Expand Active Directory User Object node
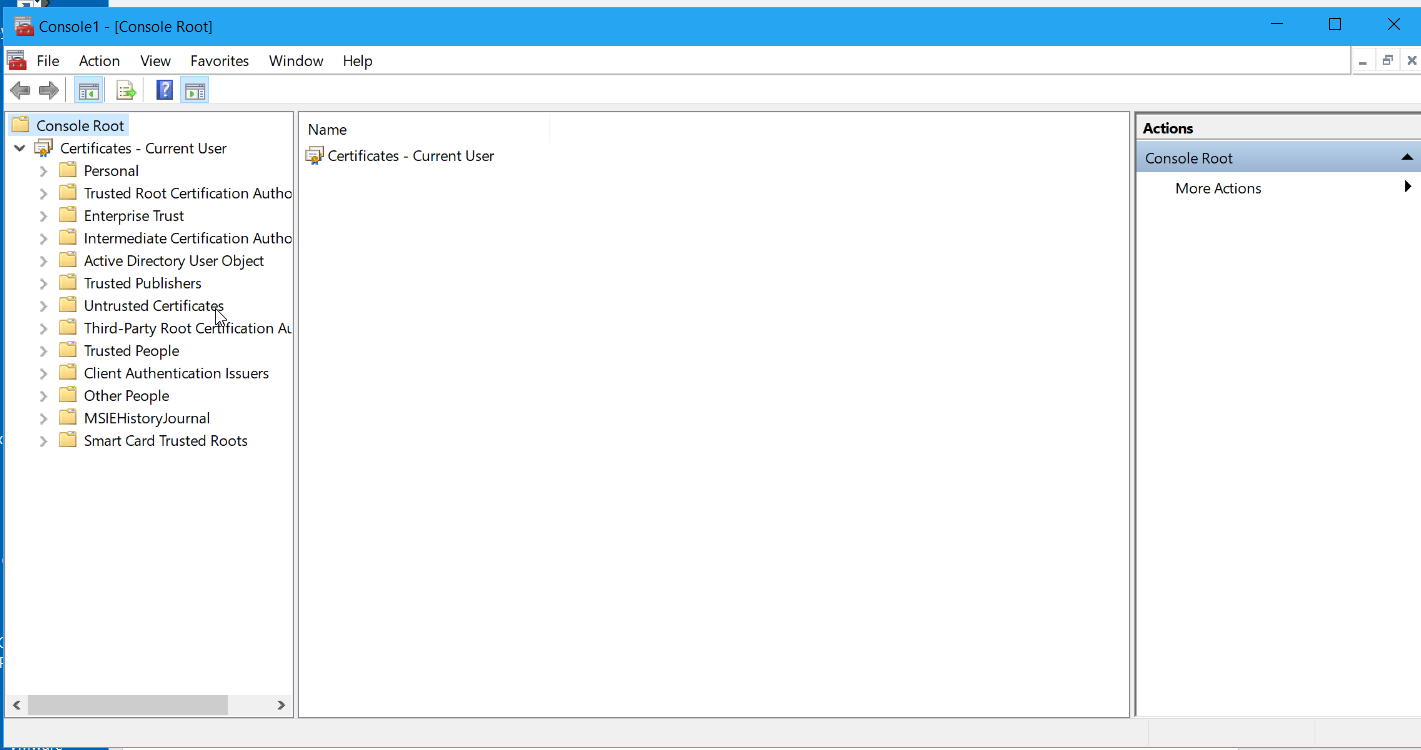This screenshot has width=1421, height=750. 43,261
